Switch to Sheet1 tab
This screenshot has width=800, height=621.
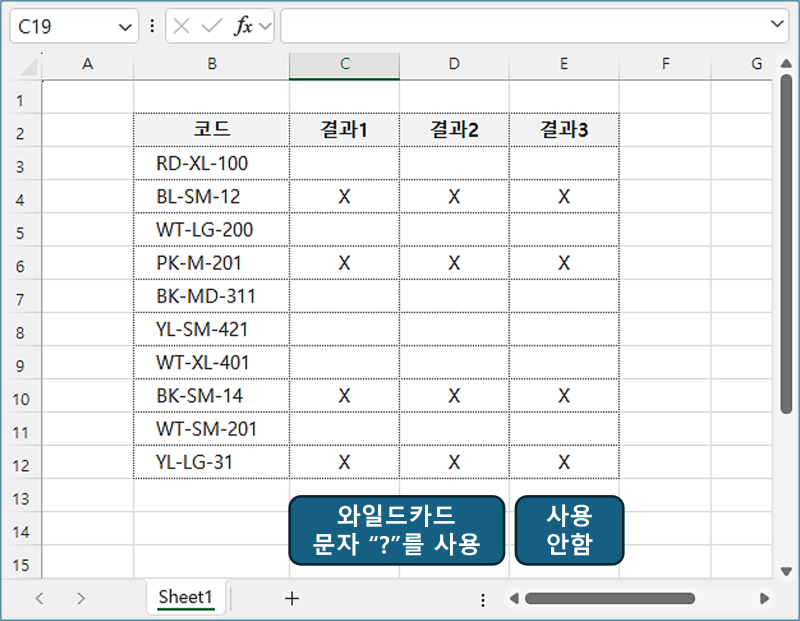pos(186,597)
